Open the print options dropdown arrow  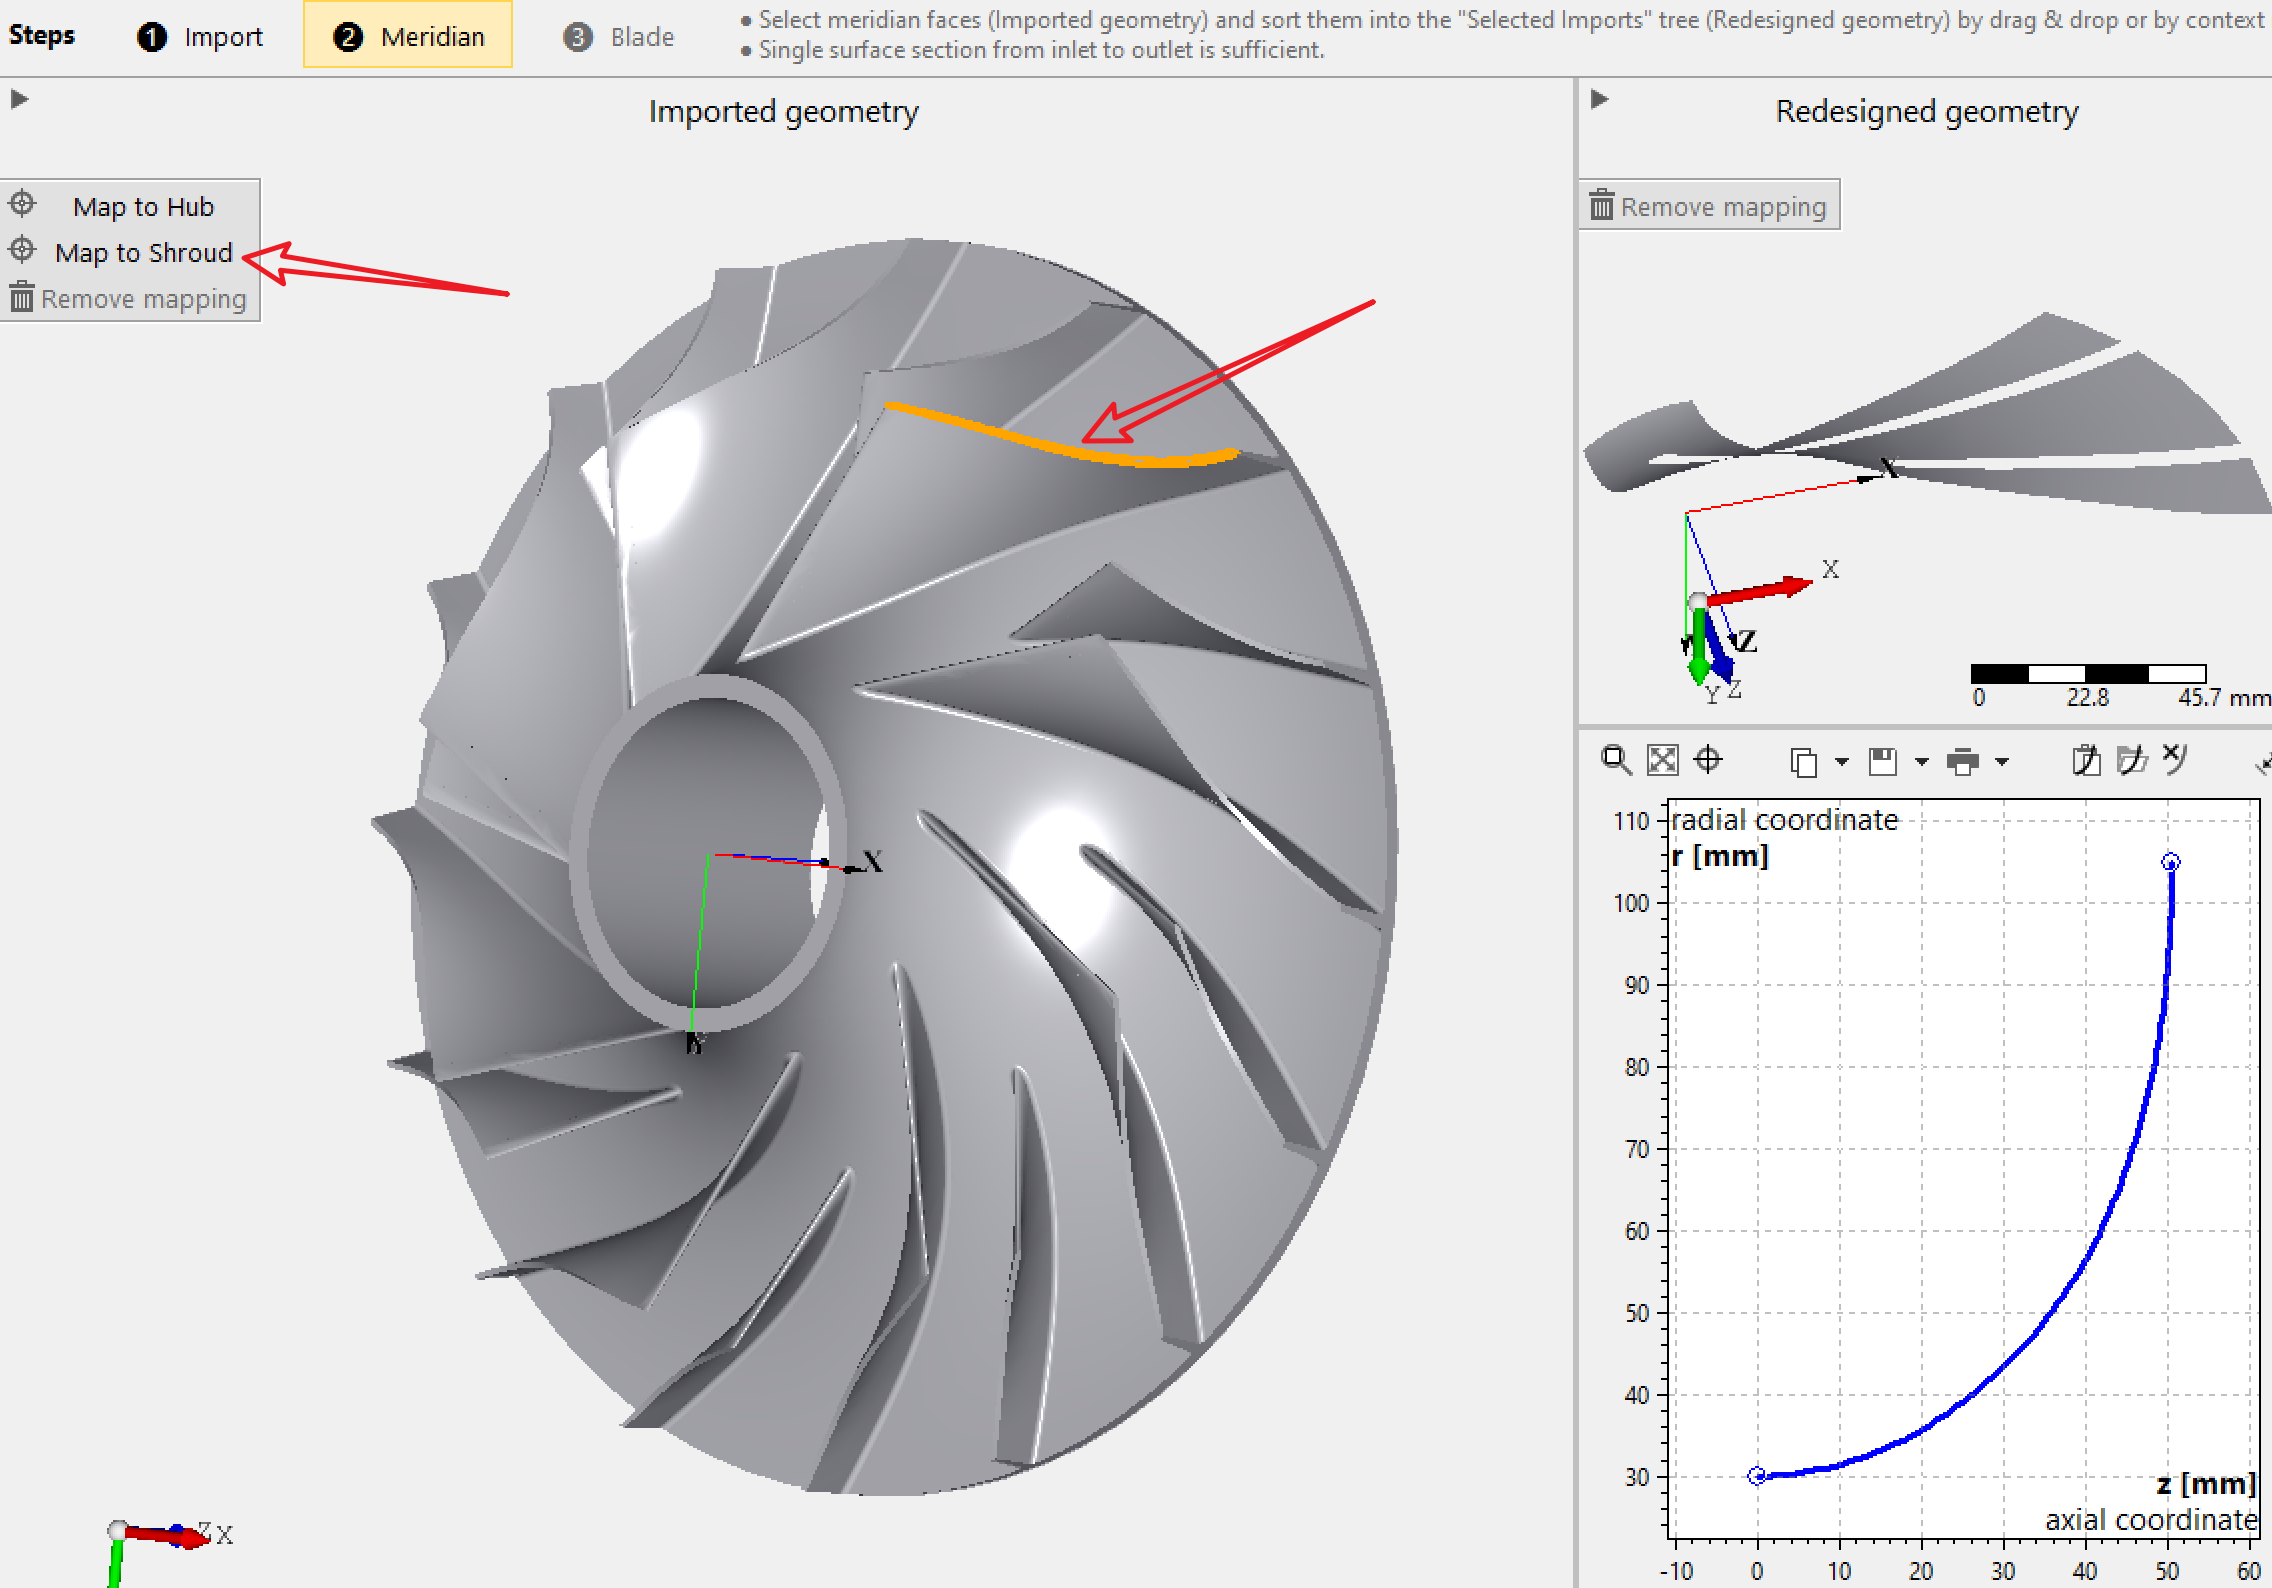pos(2002,762)
